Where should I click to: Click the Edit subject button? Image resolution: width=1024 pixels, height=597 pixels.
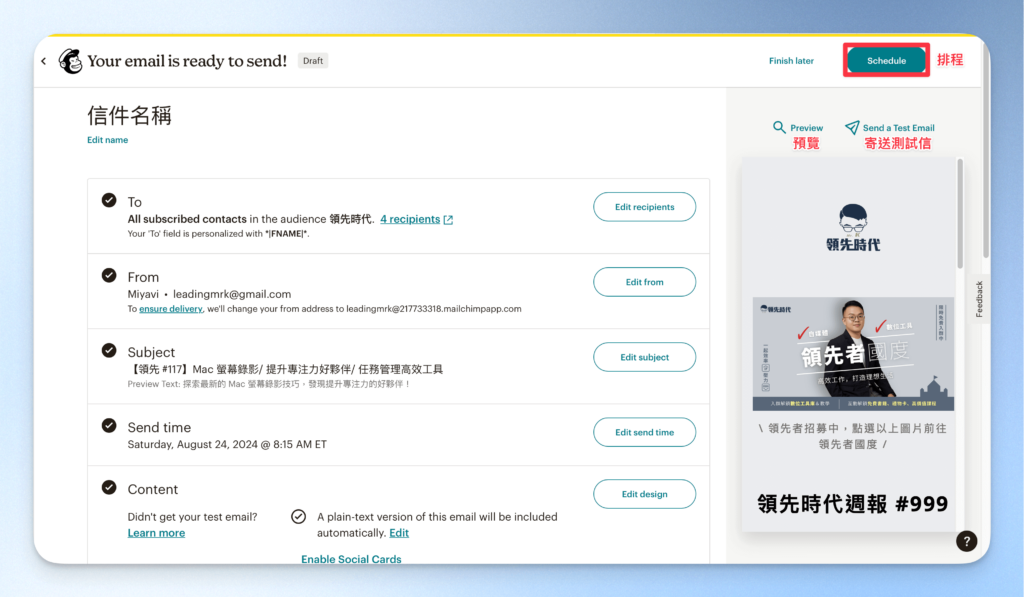click(x=645, y=357)
